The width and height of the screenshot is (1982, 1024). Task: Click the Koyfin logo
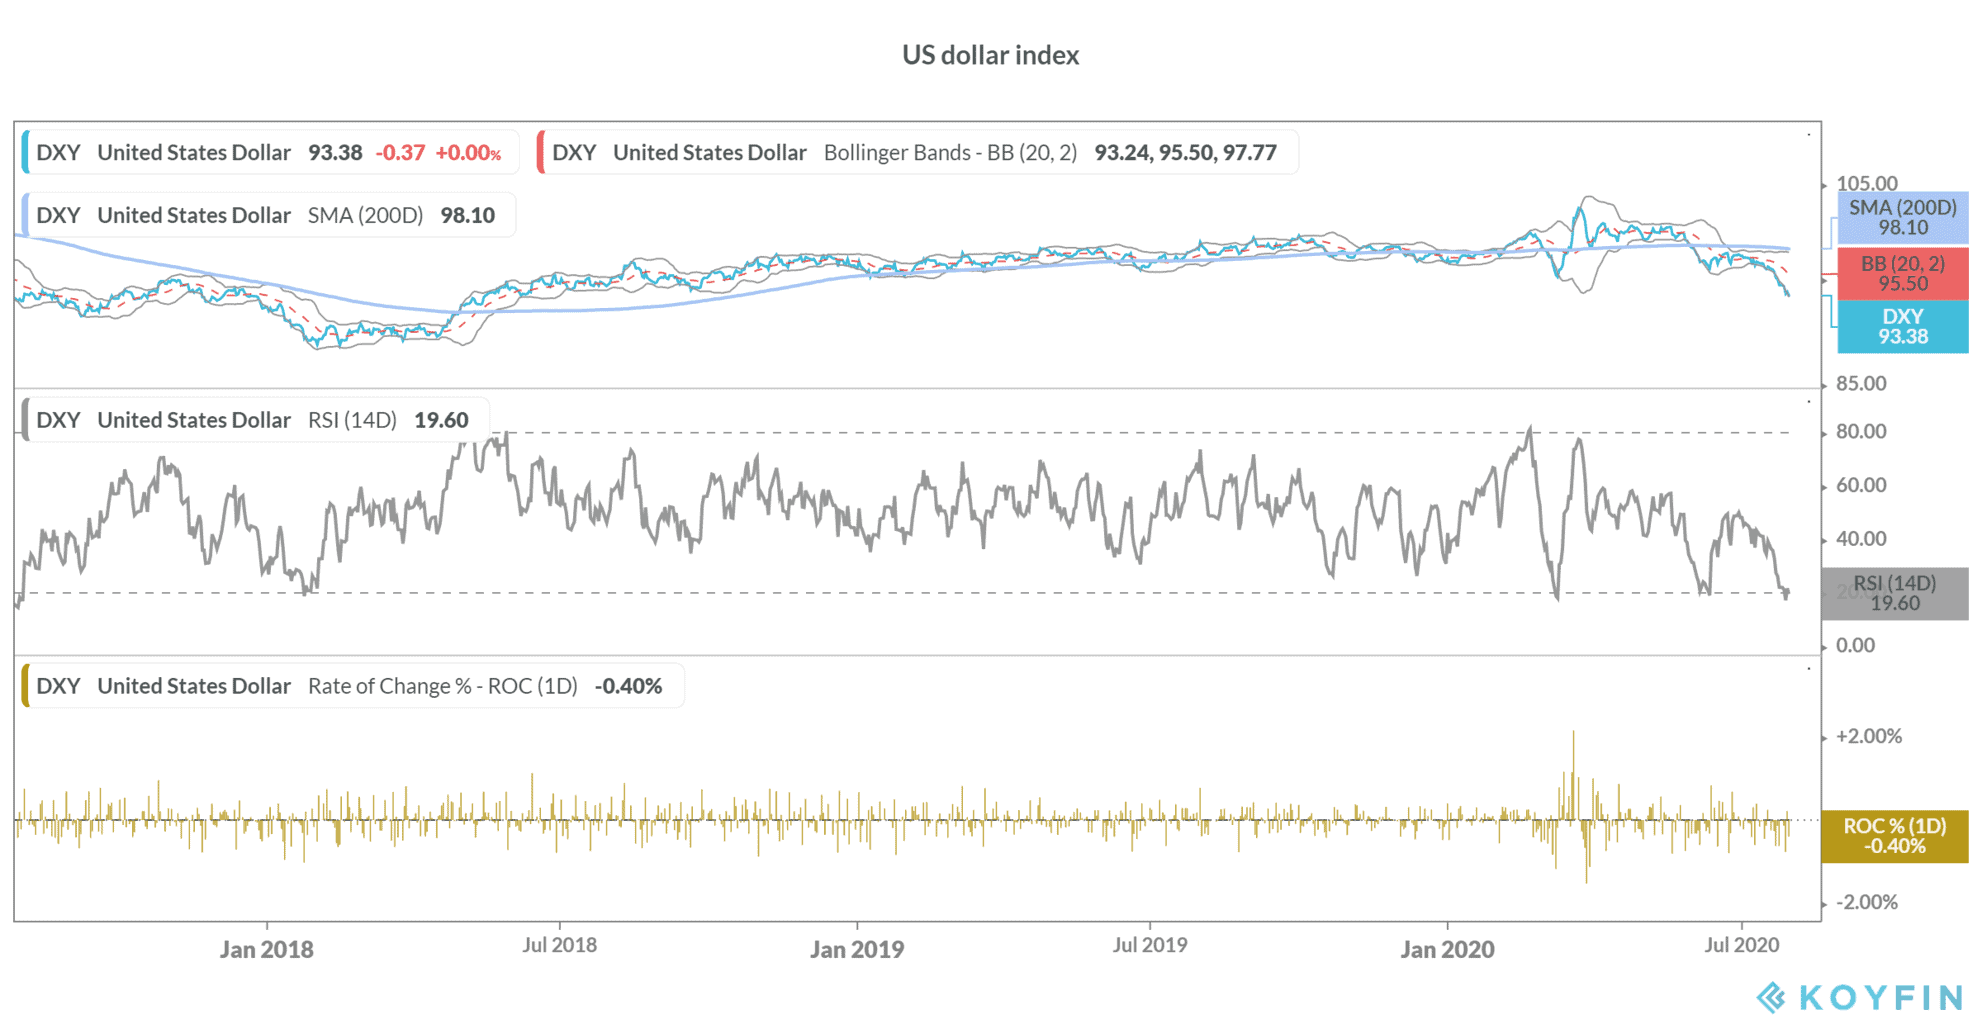click(x=1860, y=997)
